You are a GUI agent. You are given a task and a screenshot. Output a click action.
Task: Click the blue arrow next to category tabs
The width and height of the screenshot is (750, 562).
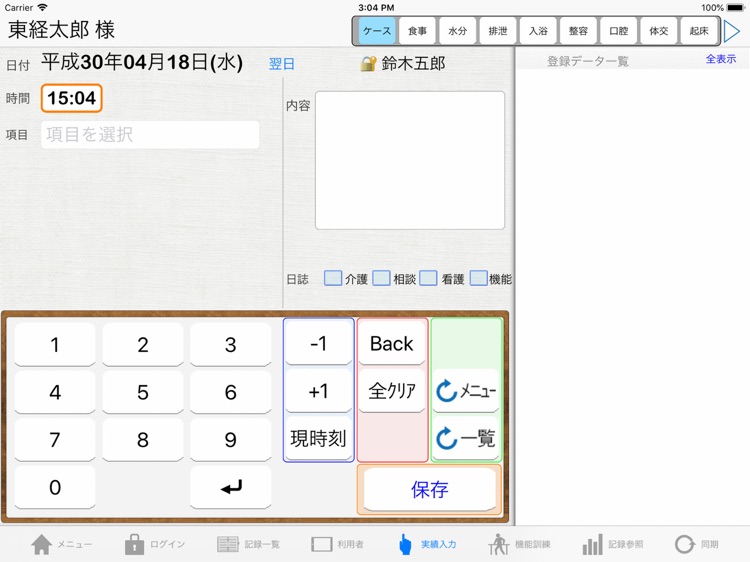pyautogui.click(x=731, y=31)
